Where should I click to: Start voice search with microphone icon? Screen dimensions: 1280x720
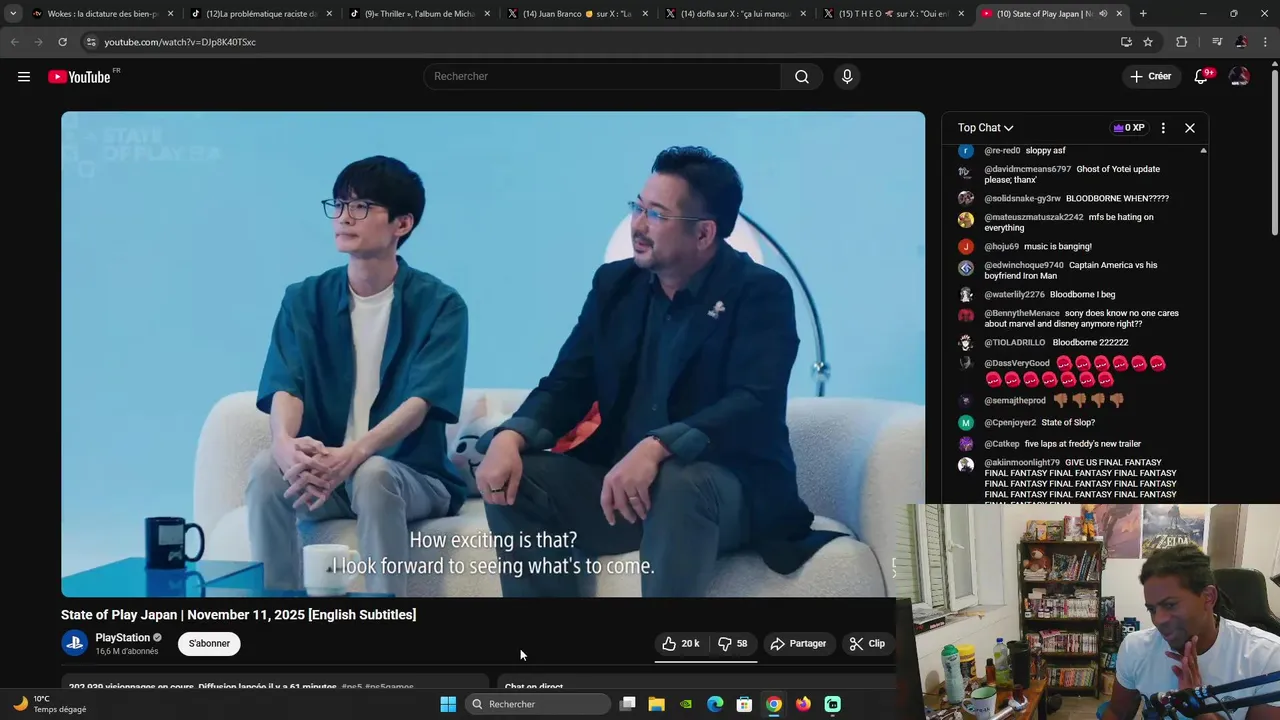pyautogui.click(x=847, y=77)
